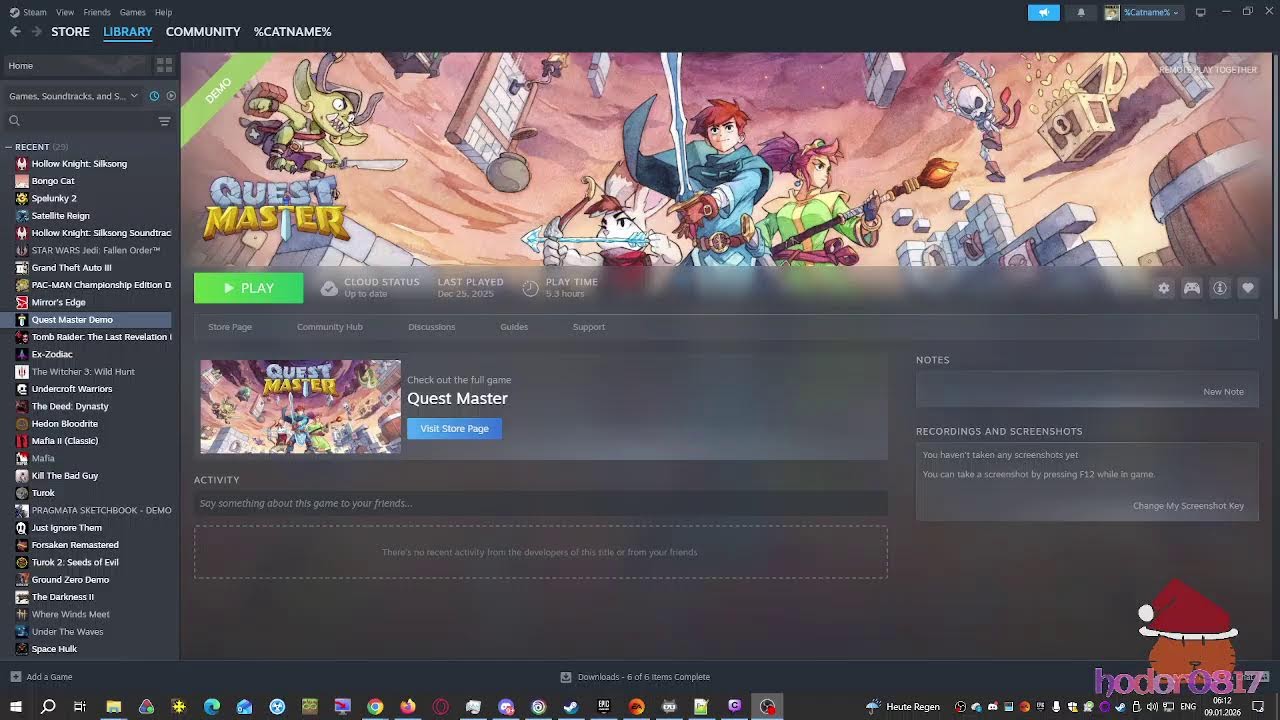1280x720 pixels.
Task: Open the Discussions link
Action: point(431,327)
